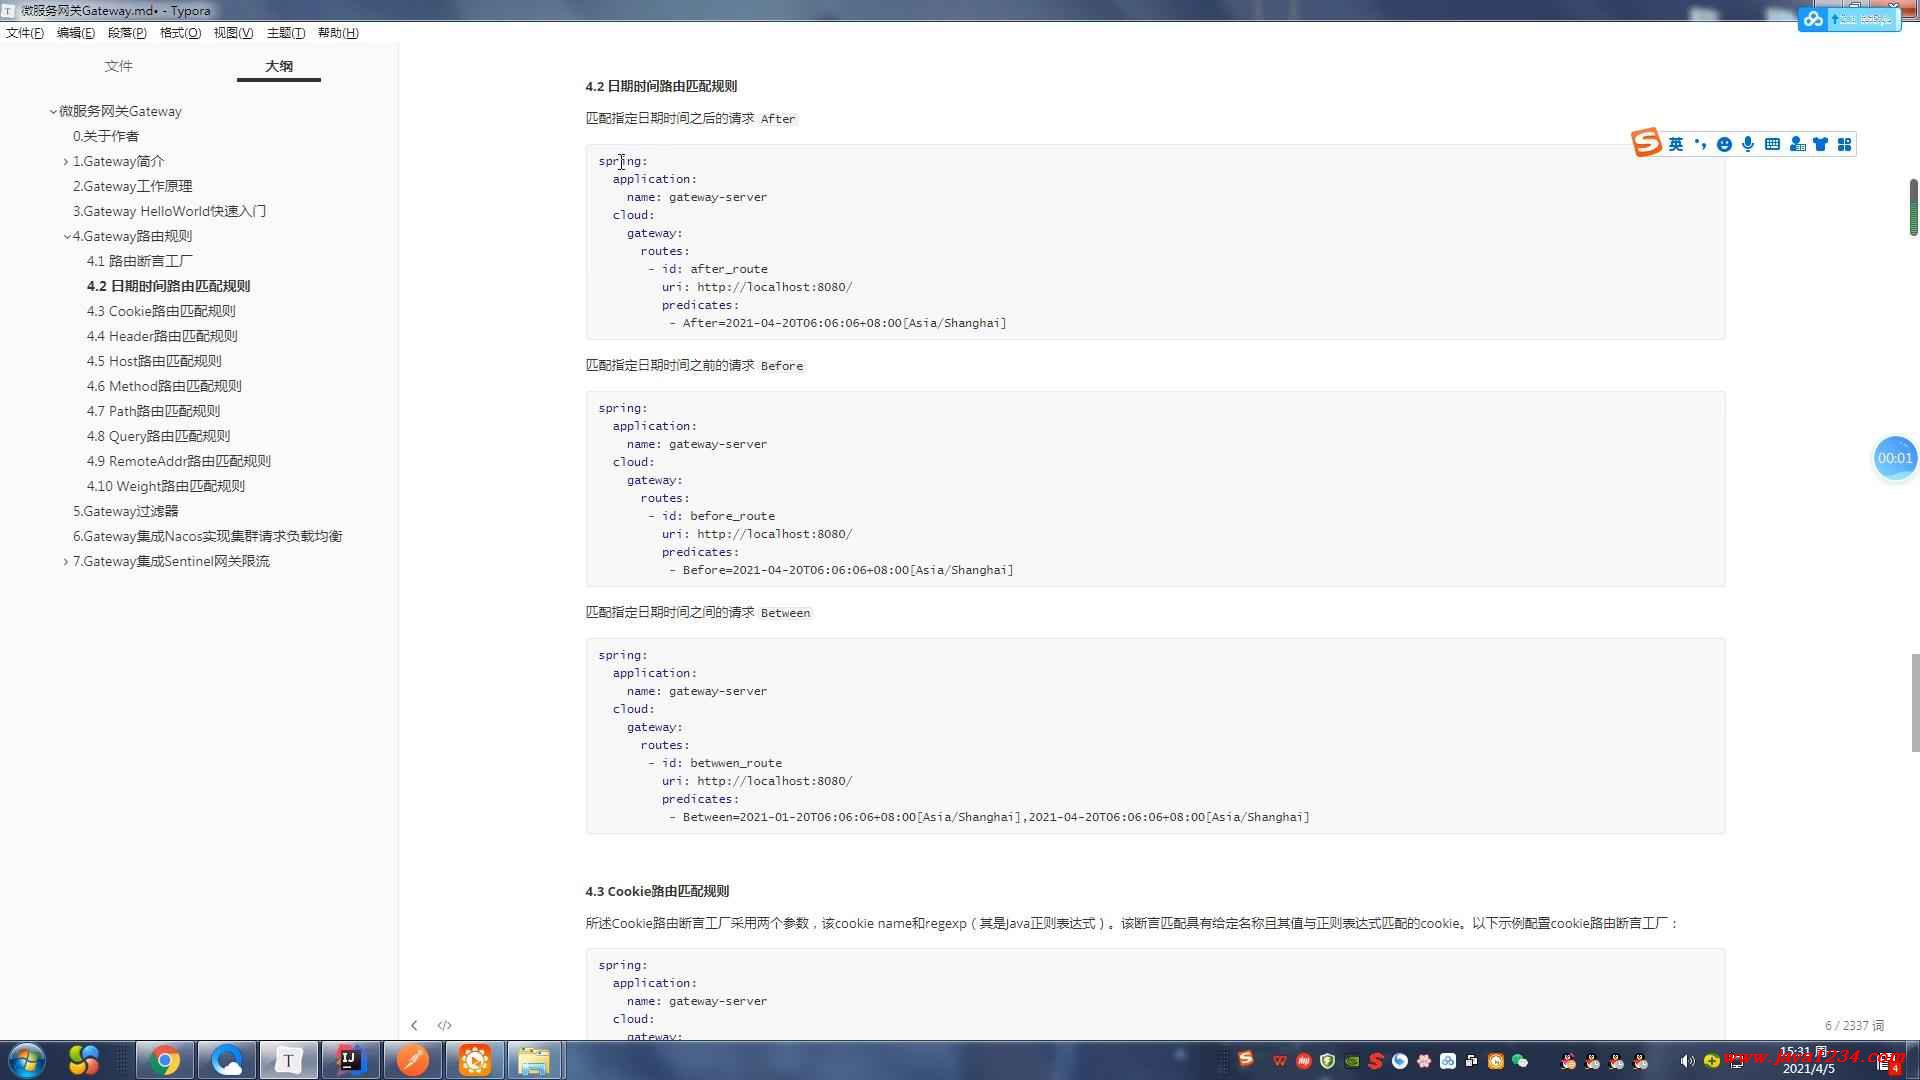
Task: Open Sogou toolbox grid icon
Action: point(1845,144)
